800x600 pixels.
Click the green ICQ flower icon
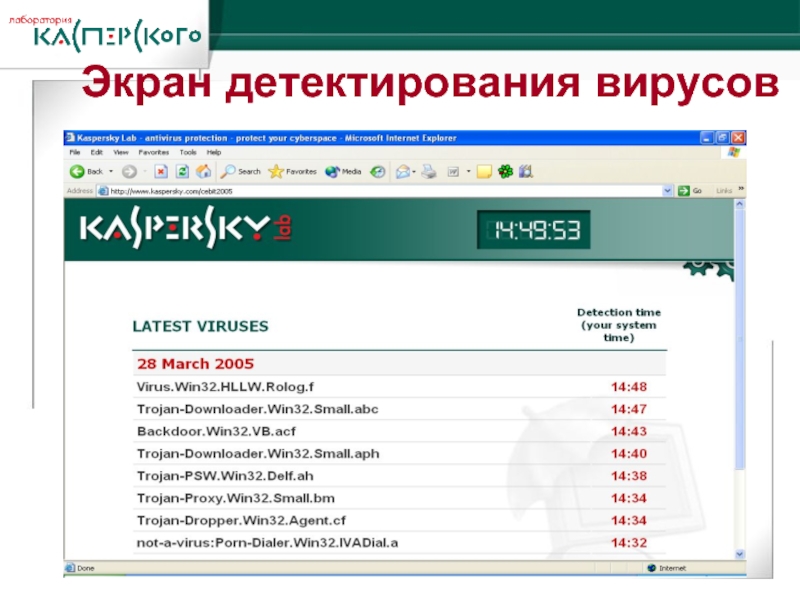click(505, 172)
